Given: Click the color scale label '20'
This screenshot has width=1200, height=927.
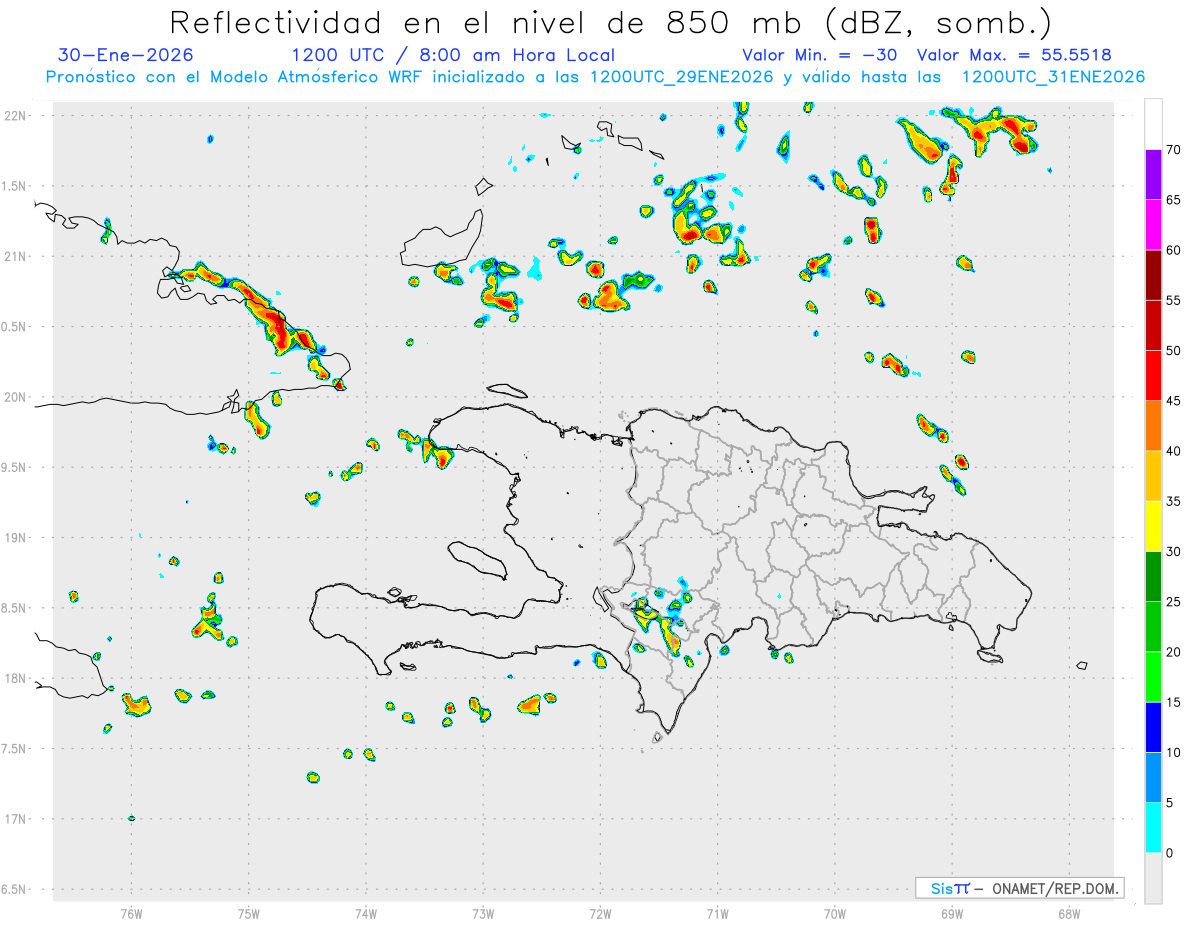Looking at the screenshot, I should [1173, 652].
